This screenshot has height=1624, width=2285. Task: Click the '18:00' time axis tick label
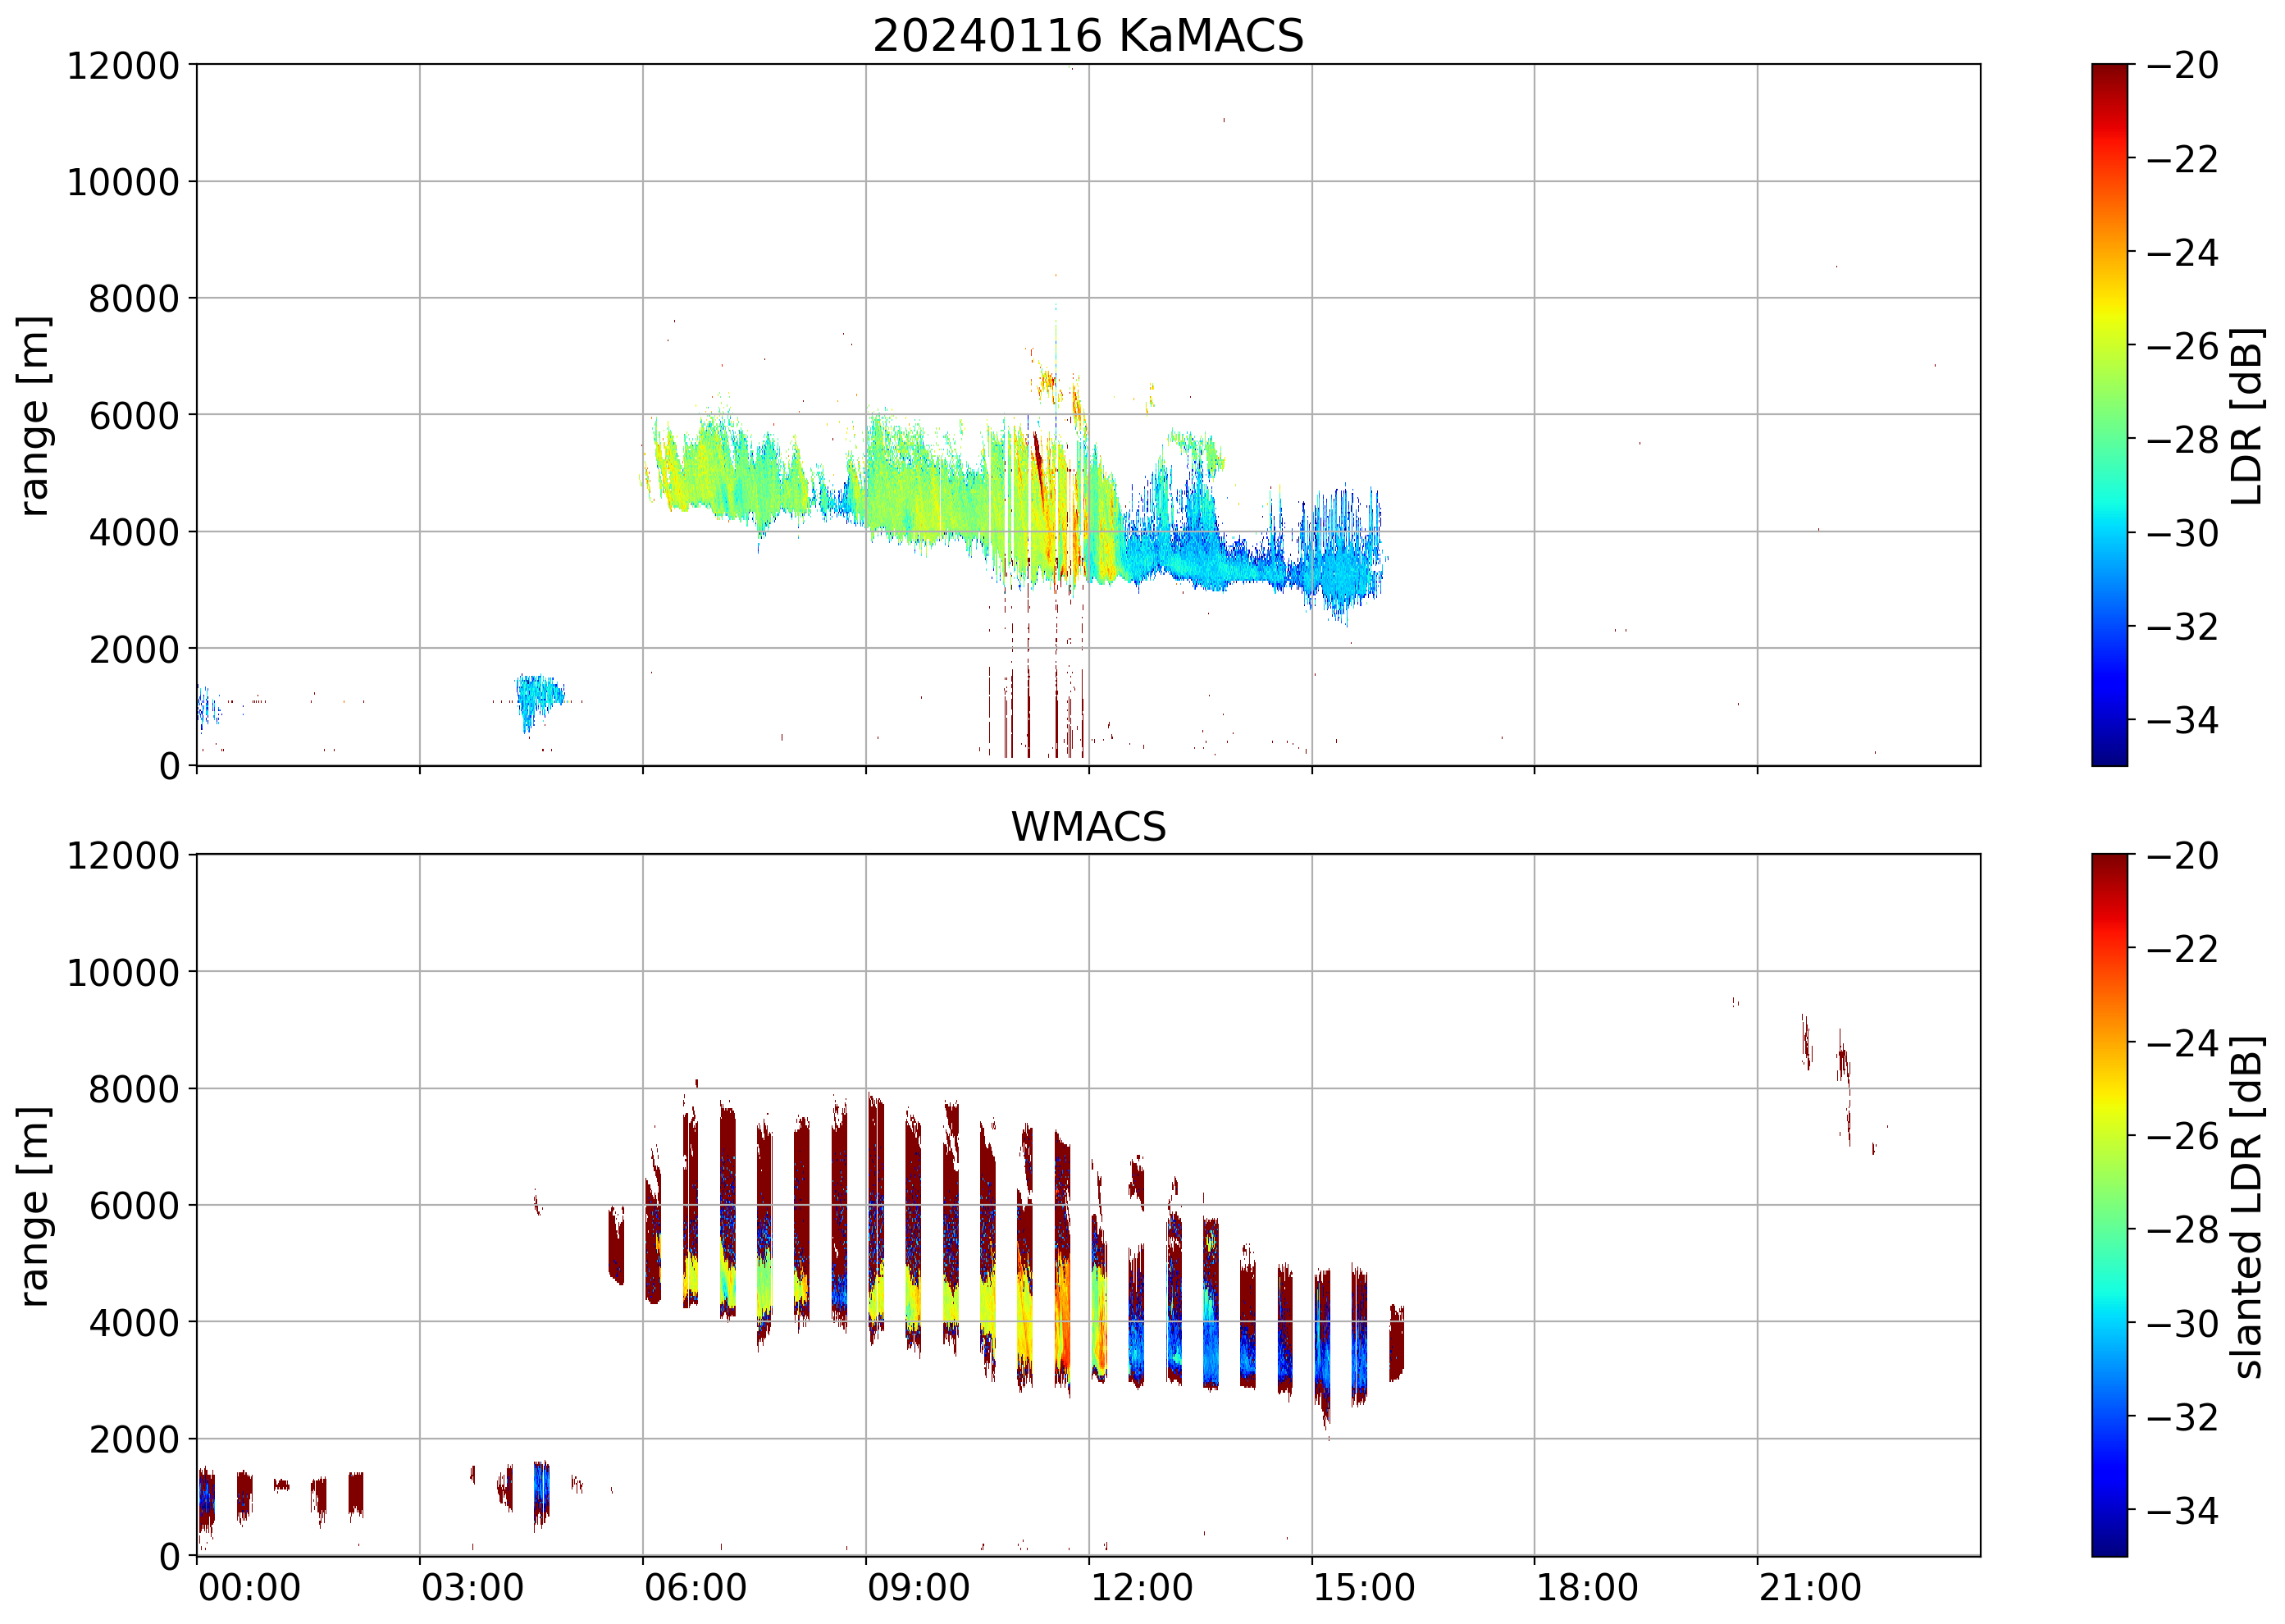[1587, 1587]
